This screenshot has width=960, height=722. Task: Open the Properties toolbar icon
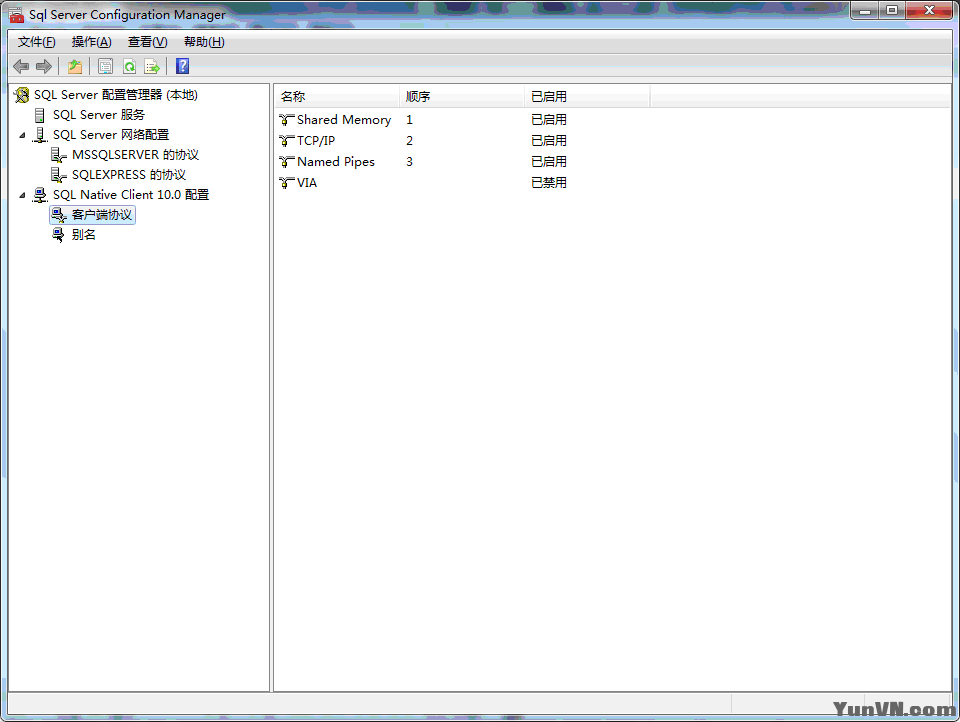click(105, 66)
